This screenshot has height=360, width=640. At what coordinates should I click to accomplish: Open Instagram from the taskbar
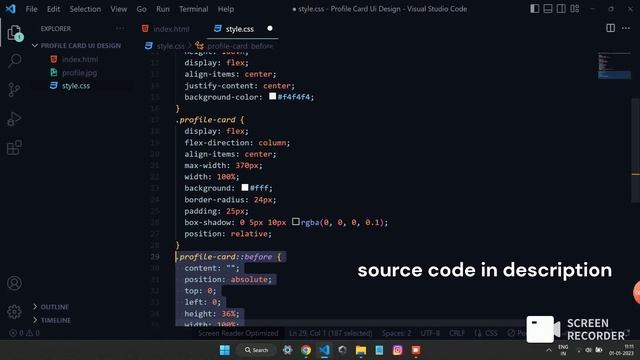click(x=398, y=350)
